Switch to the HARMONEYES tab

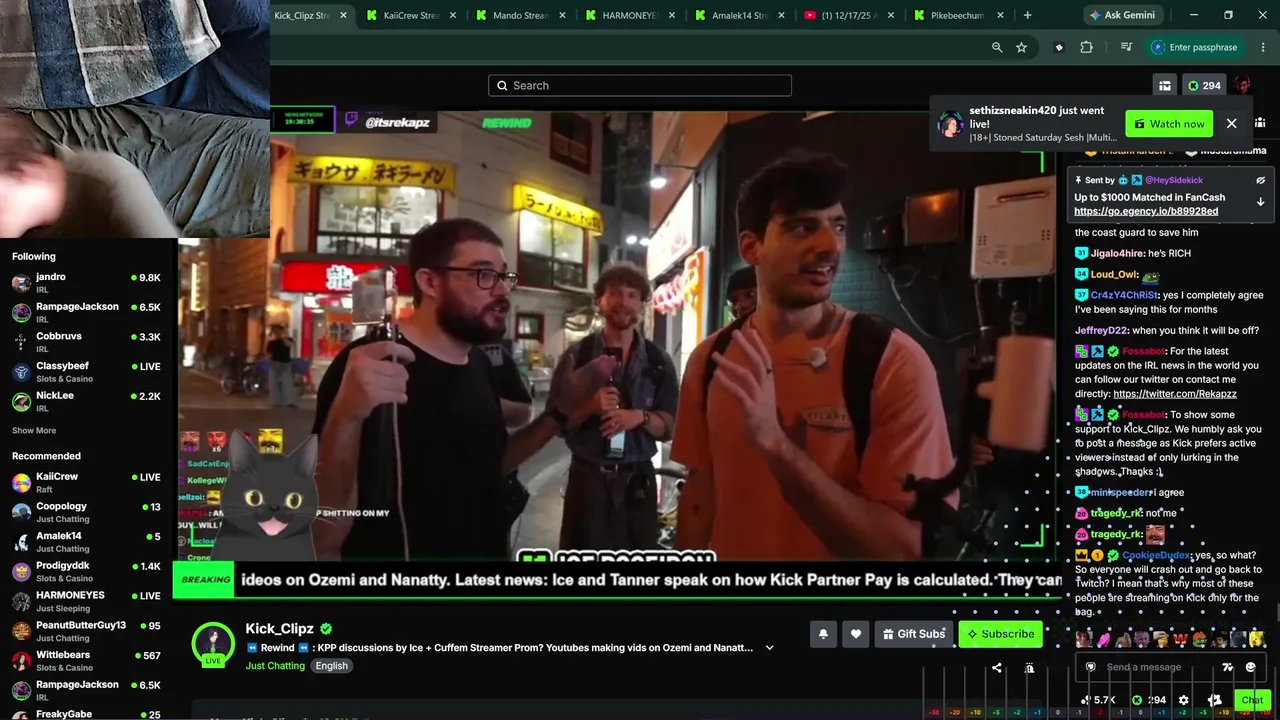coord(630,15)
